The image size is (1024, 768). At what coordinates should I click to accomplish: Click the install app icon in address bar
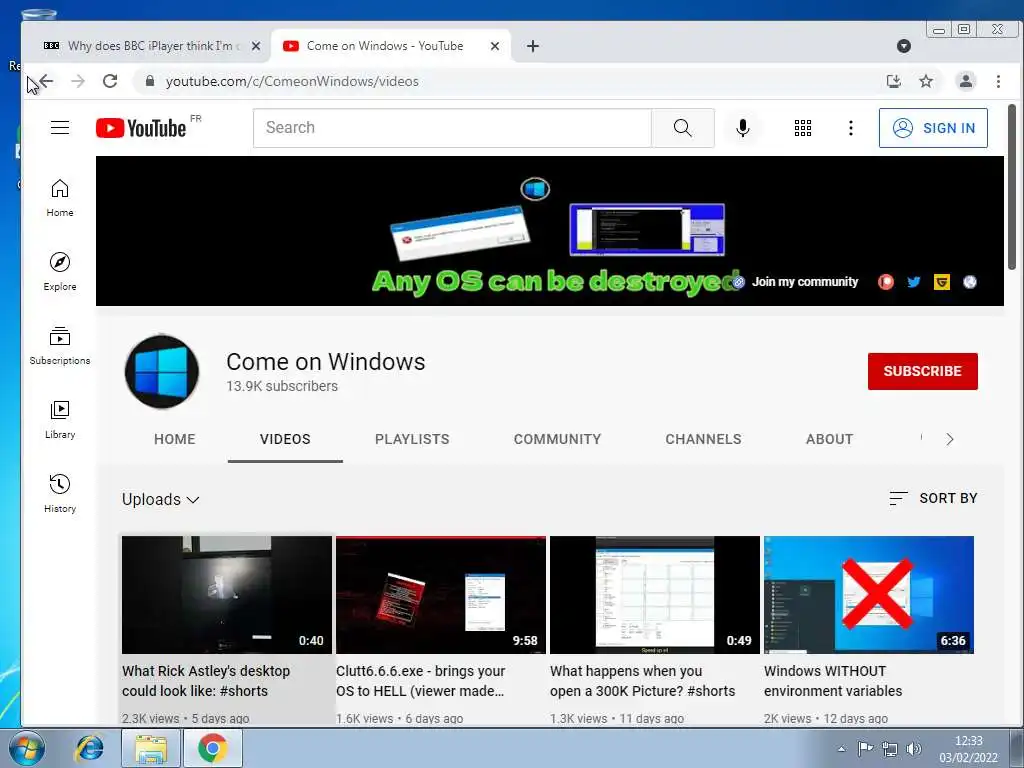893,81
